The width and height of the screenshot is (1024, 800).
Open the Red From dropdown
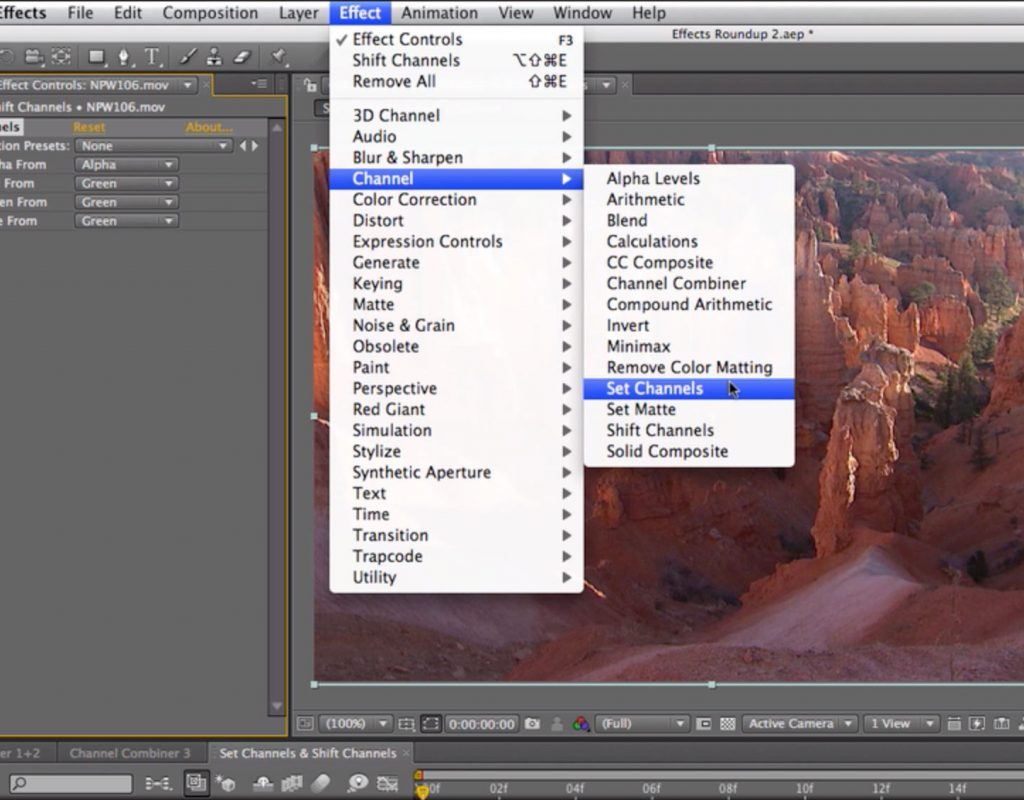tap(127, 184)
